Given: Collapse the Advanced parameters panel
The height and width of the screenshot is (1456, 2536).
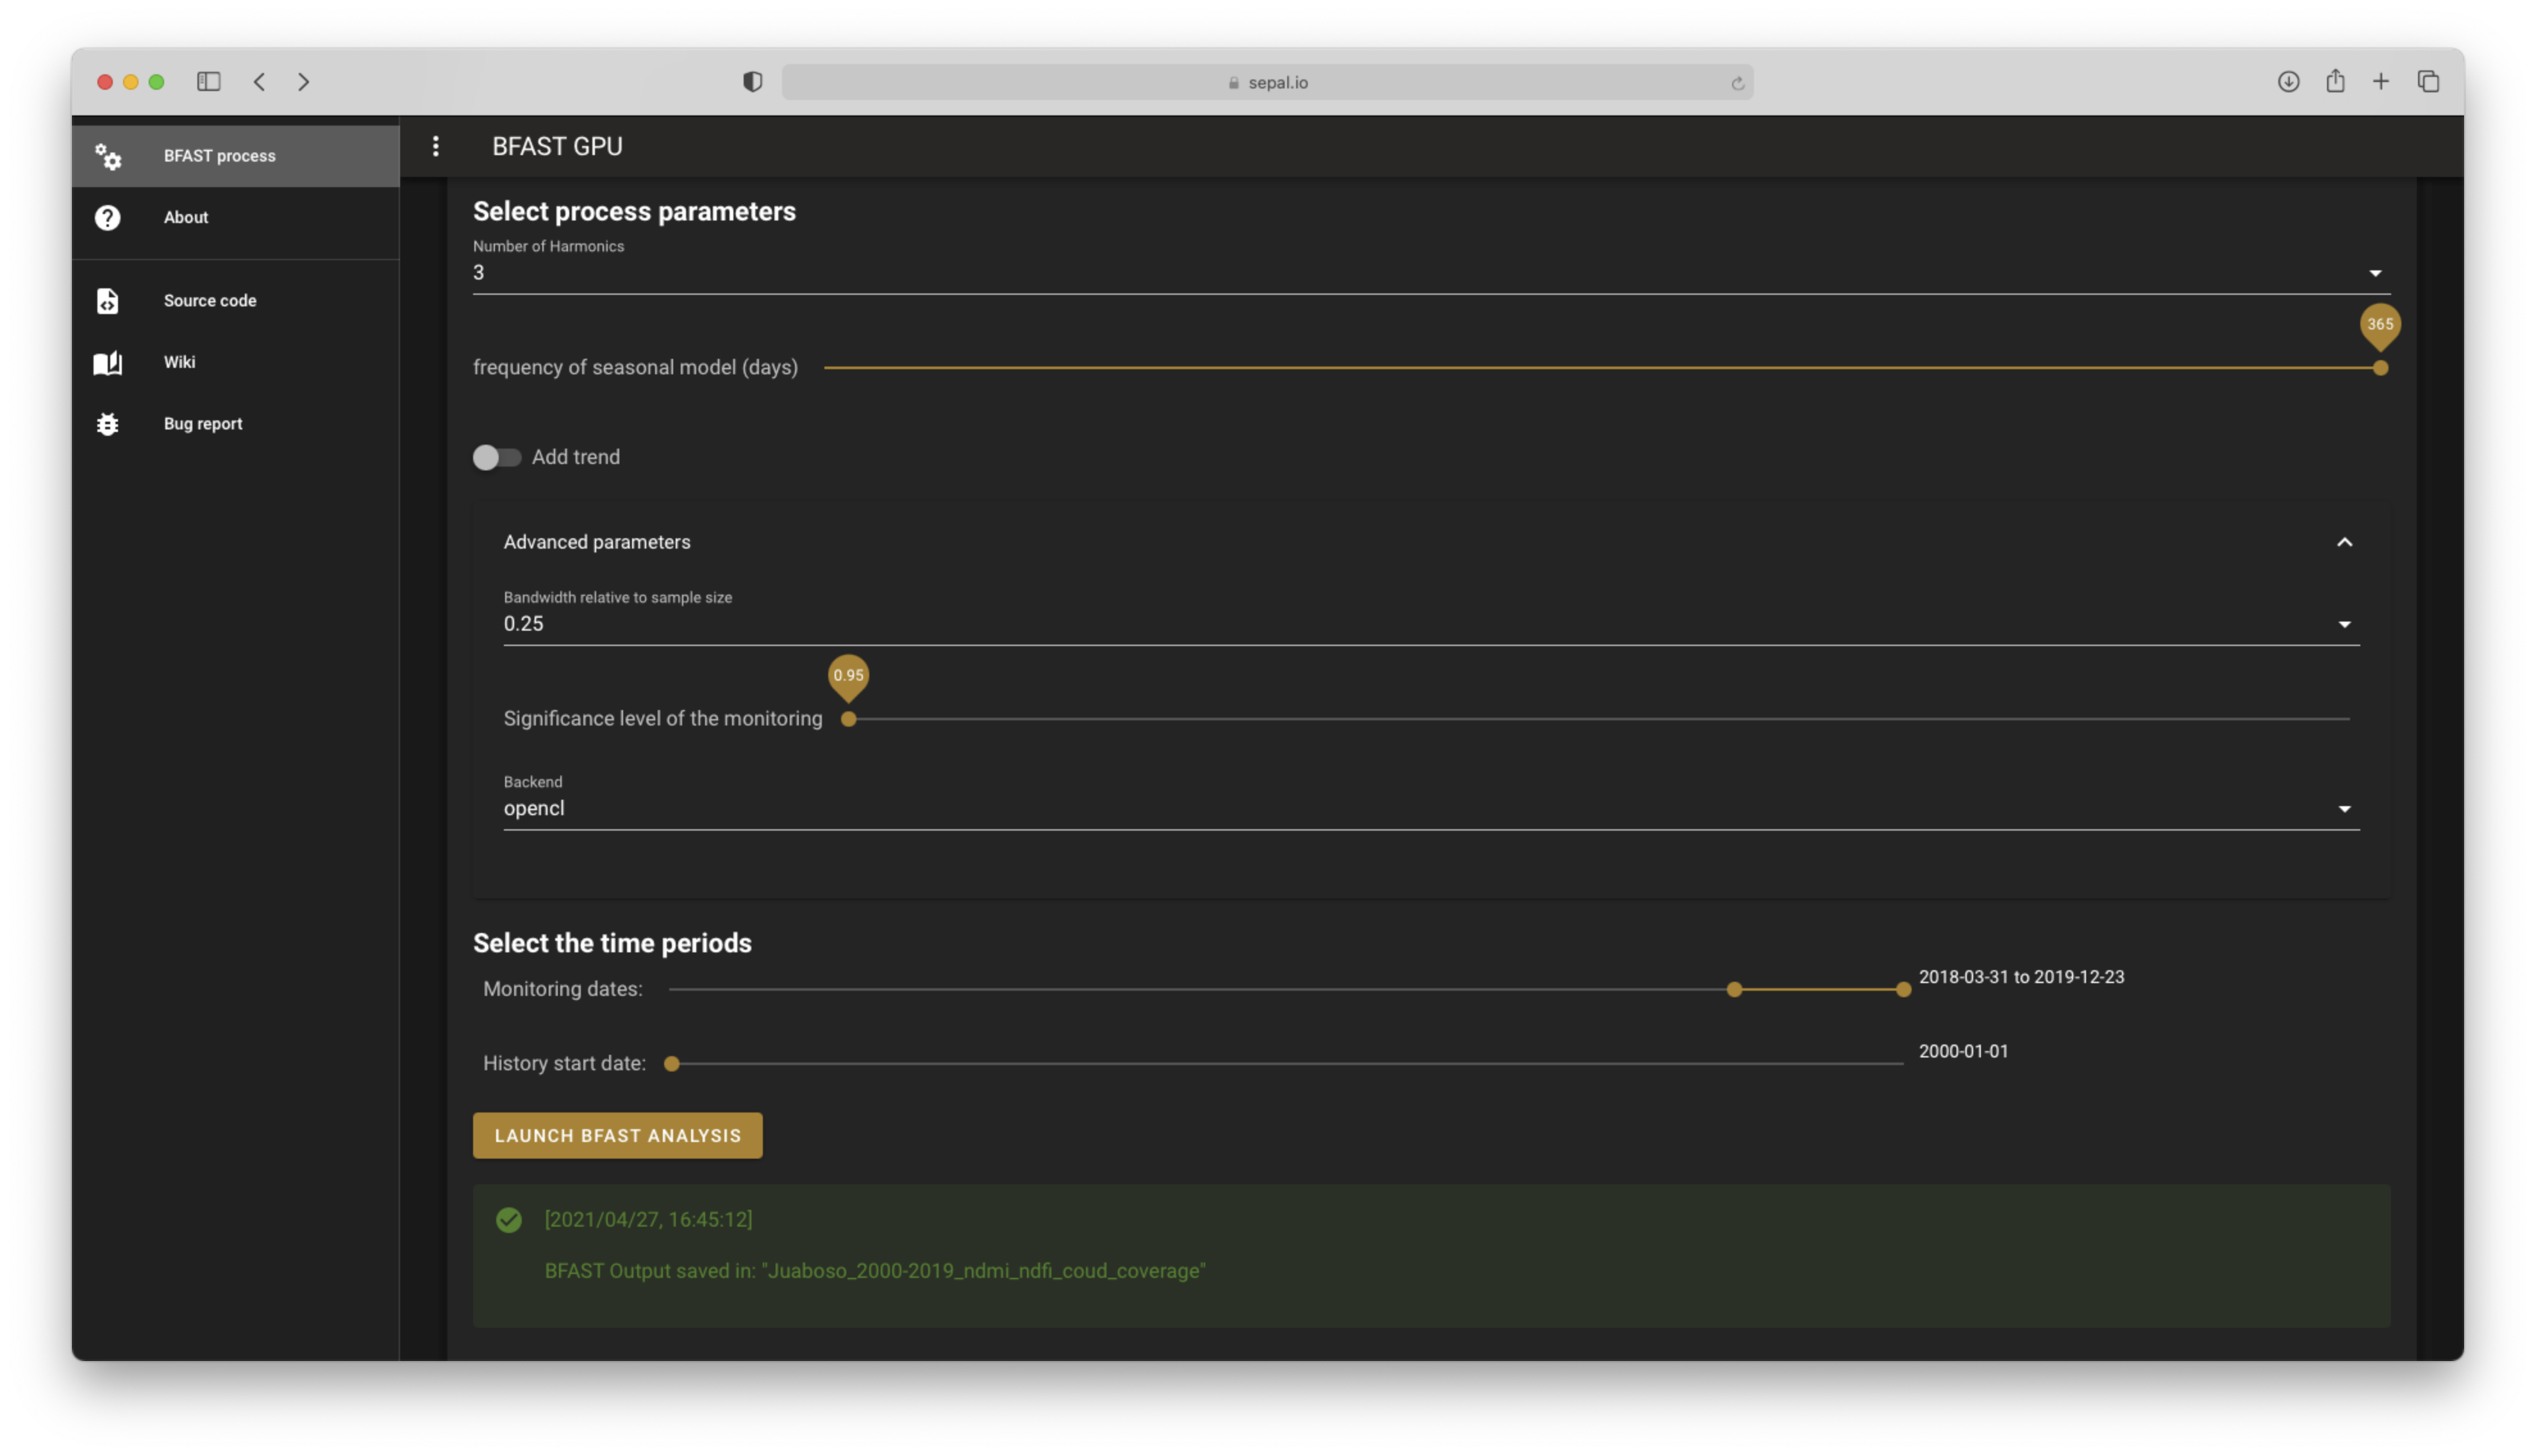Looking at the screenshot, I should point(2344,542).
